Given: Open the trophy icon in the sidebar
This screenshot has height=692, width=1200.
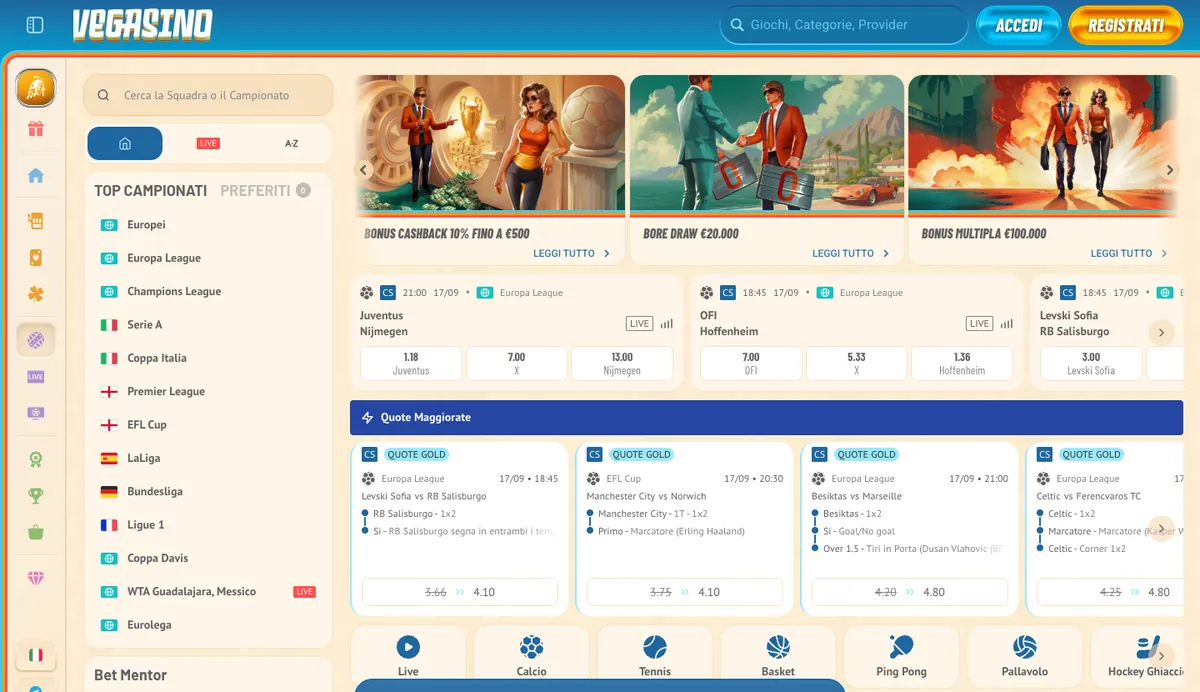Looking at the screenshot, I should coord(36,495).
